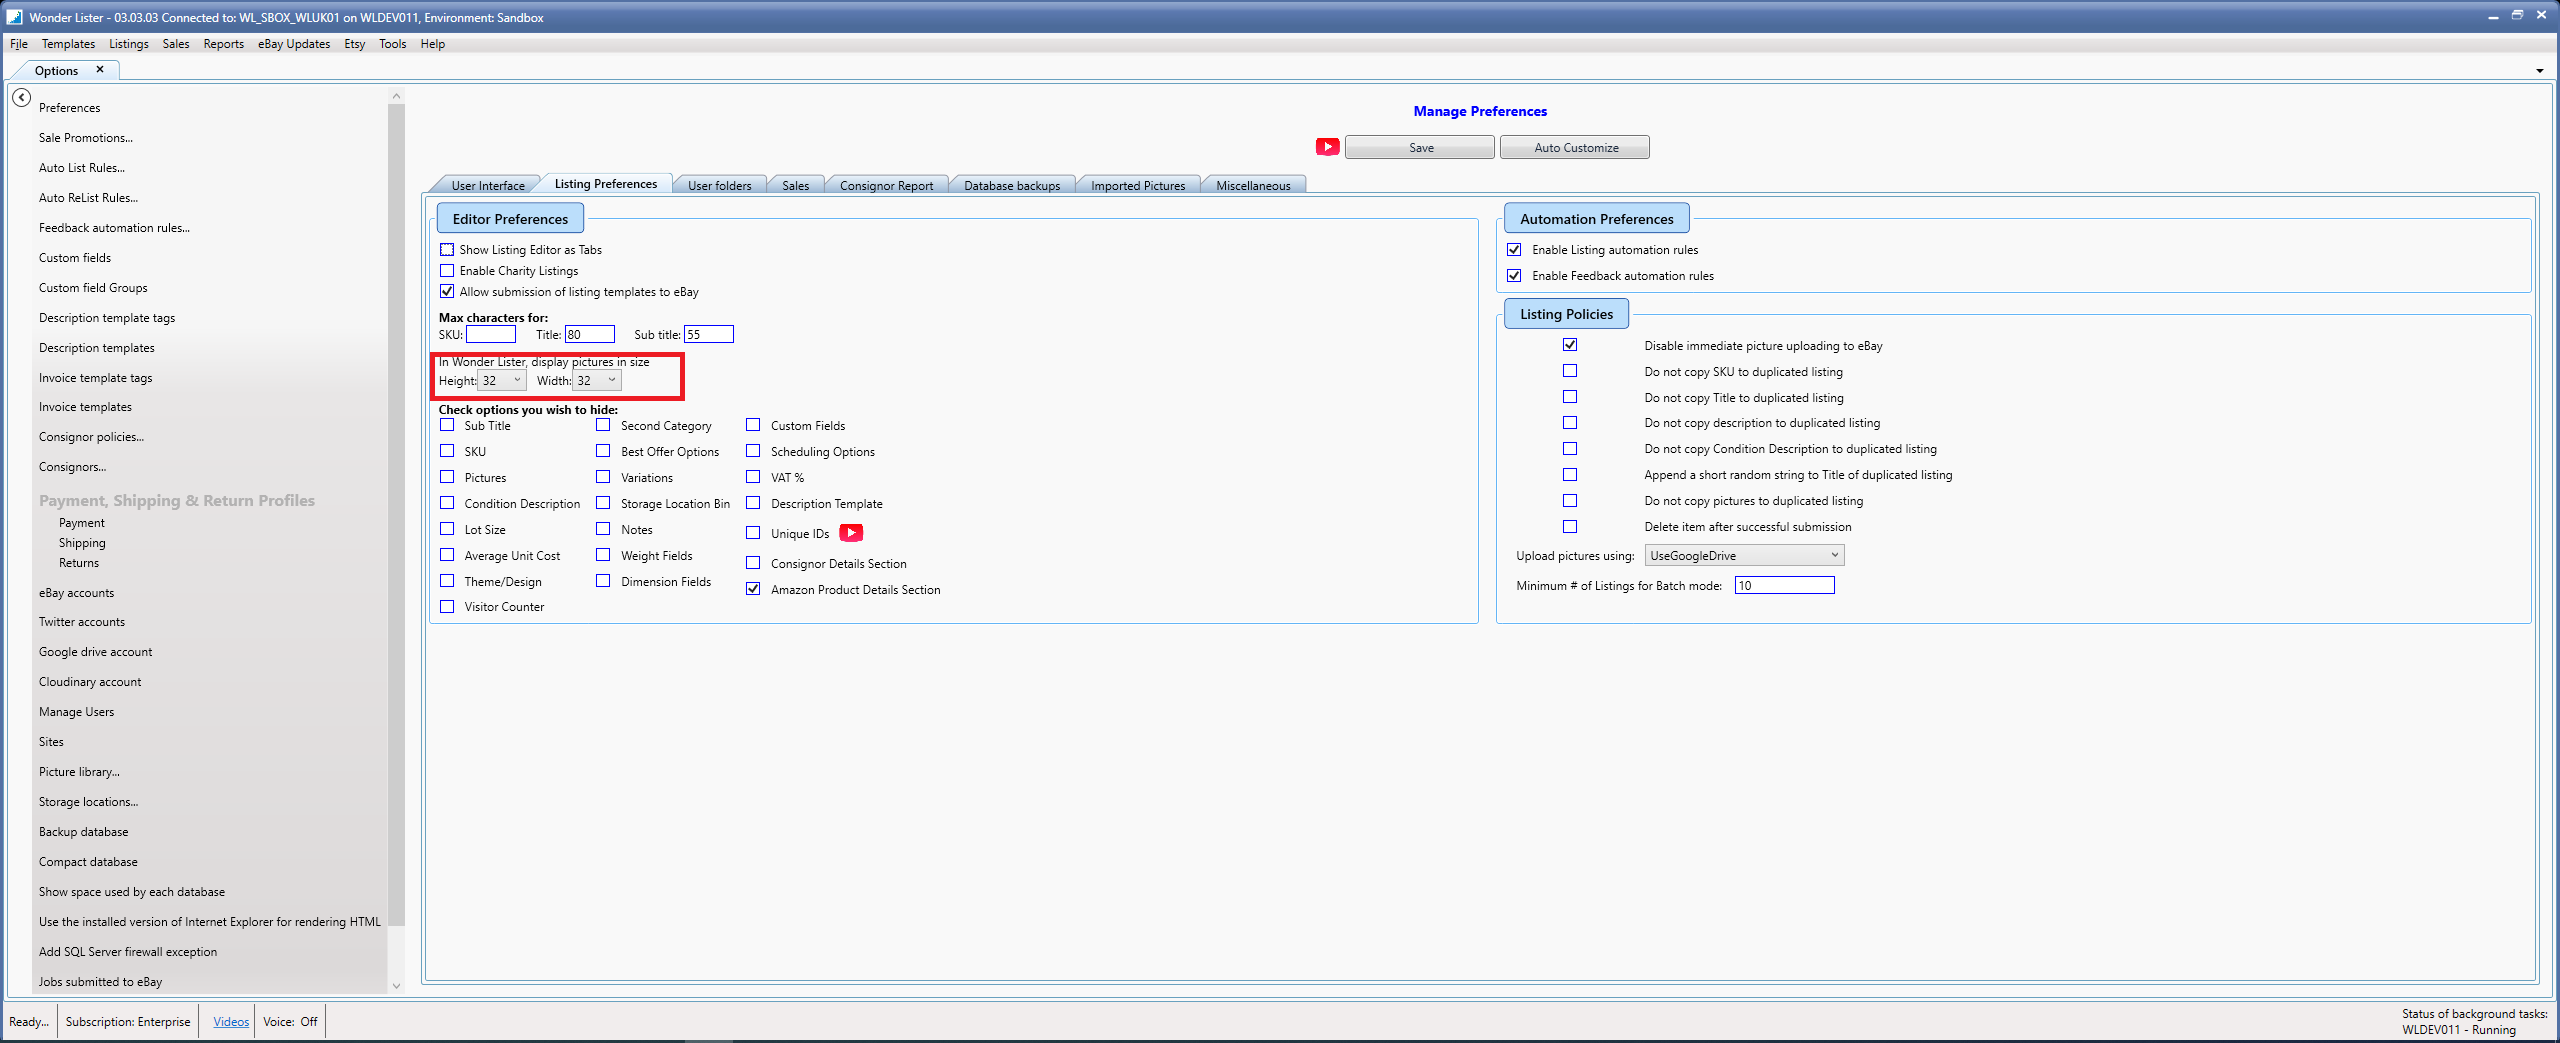This screenshot has height=1043, width=2560.
Task: Switch to the User Interface tab
Action: coord(487,185)
